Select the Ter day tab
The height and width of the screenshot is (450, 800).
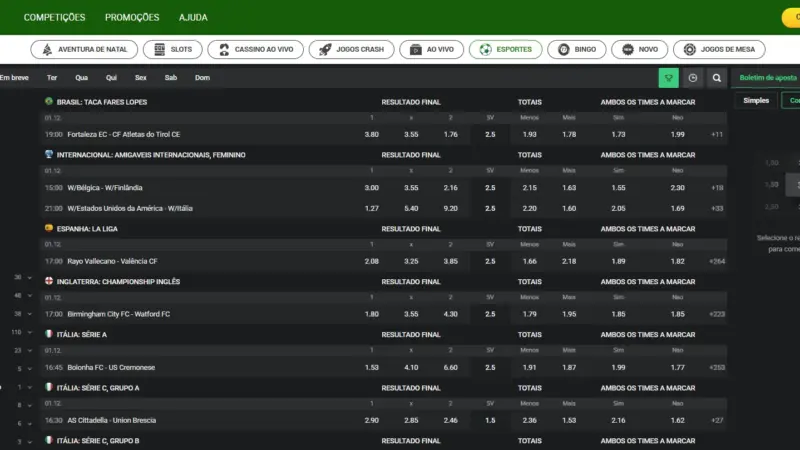pyautogui.click(x=52, y=78)
